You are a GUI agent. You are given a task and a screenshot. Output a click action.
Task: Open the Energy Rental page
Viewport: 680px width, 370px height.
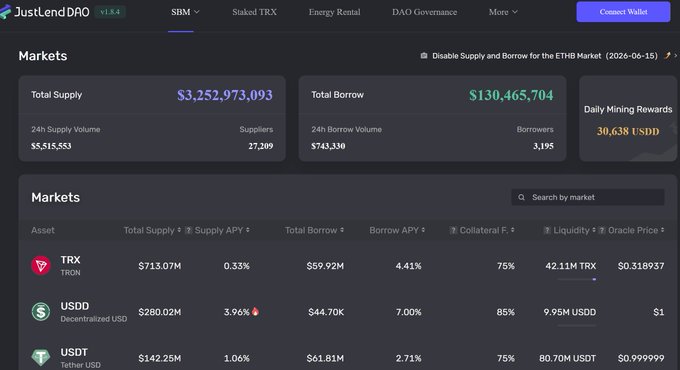pyautogui.click(x=334, y=12)
